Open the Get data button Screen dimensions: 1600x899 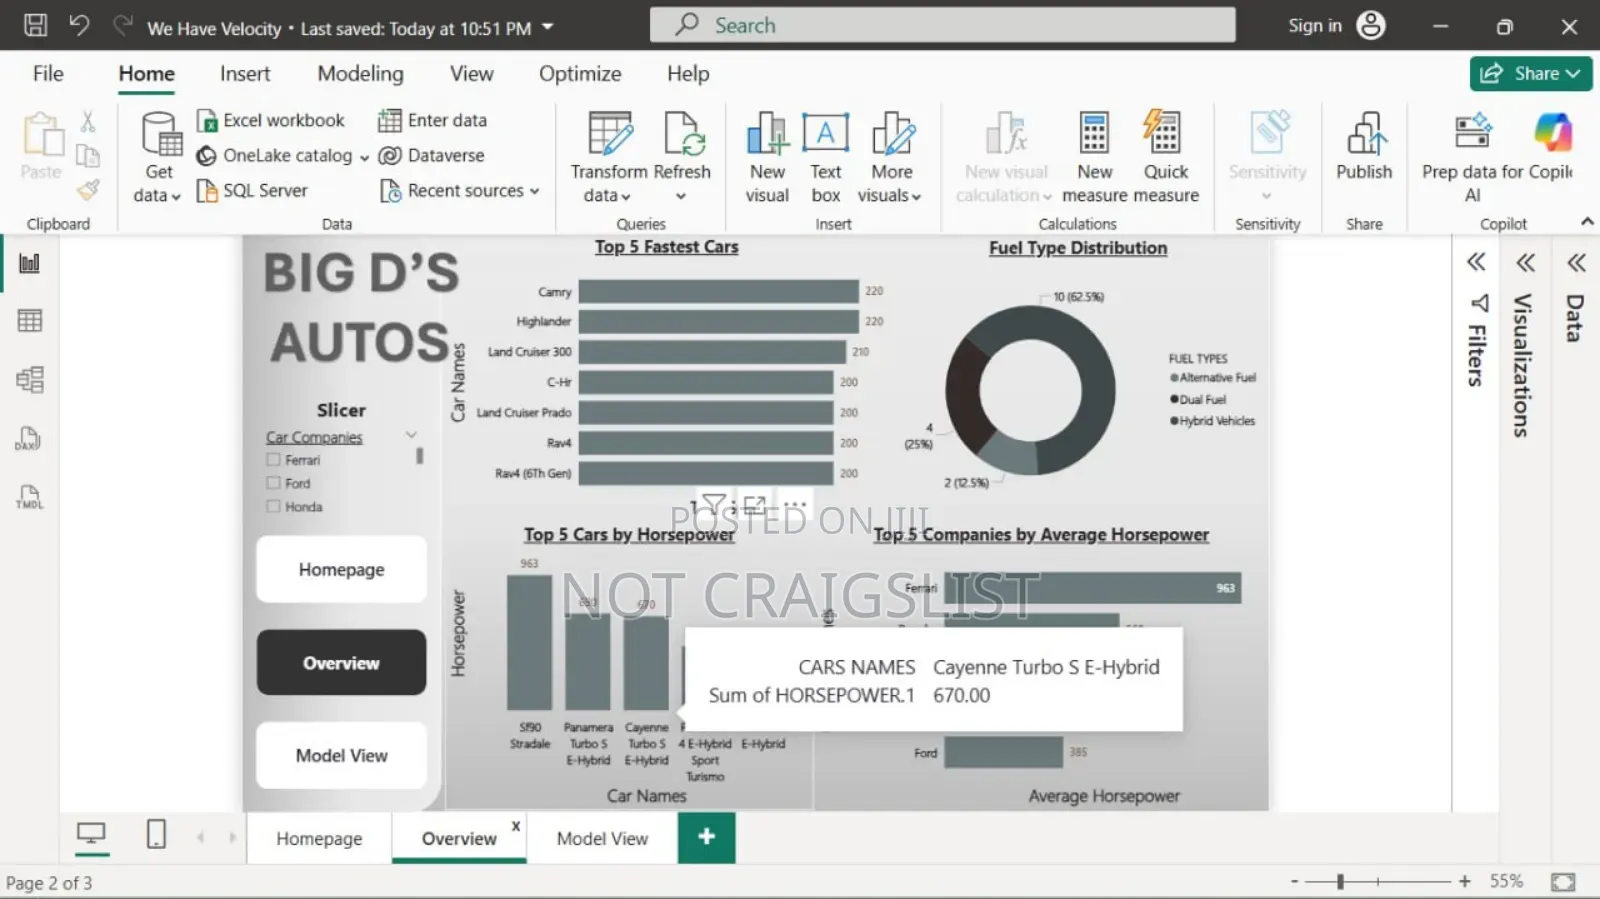pos(159,157)
